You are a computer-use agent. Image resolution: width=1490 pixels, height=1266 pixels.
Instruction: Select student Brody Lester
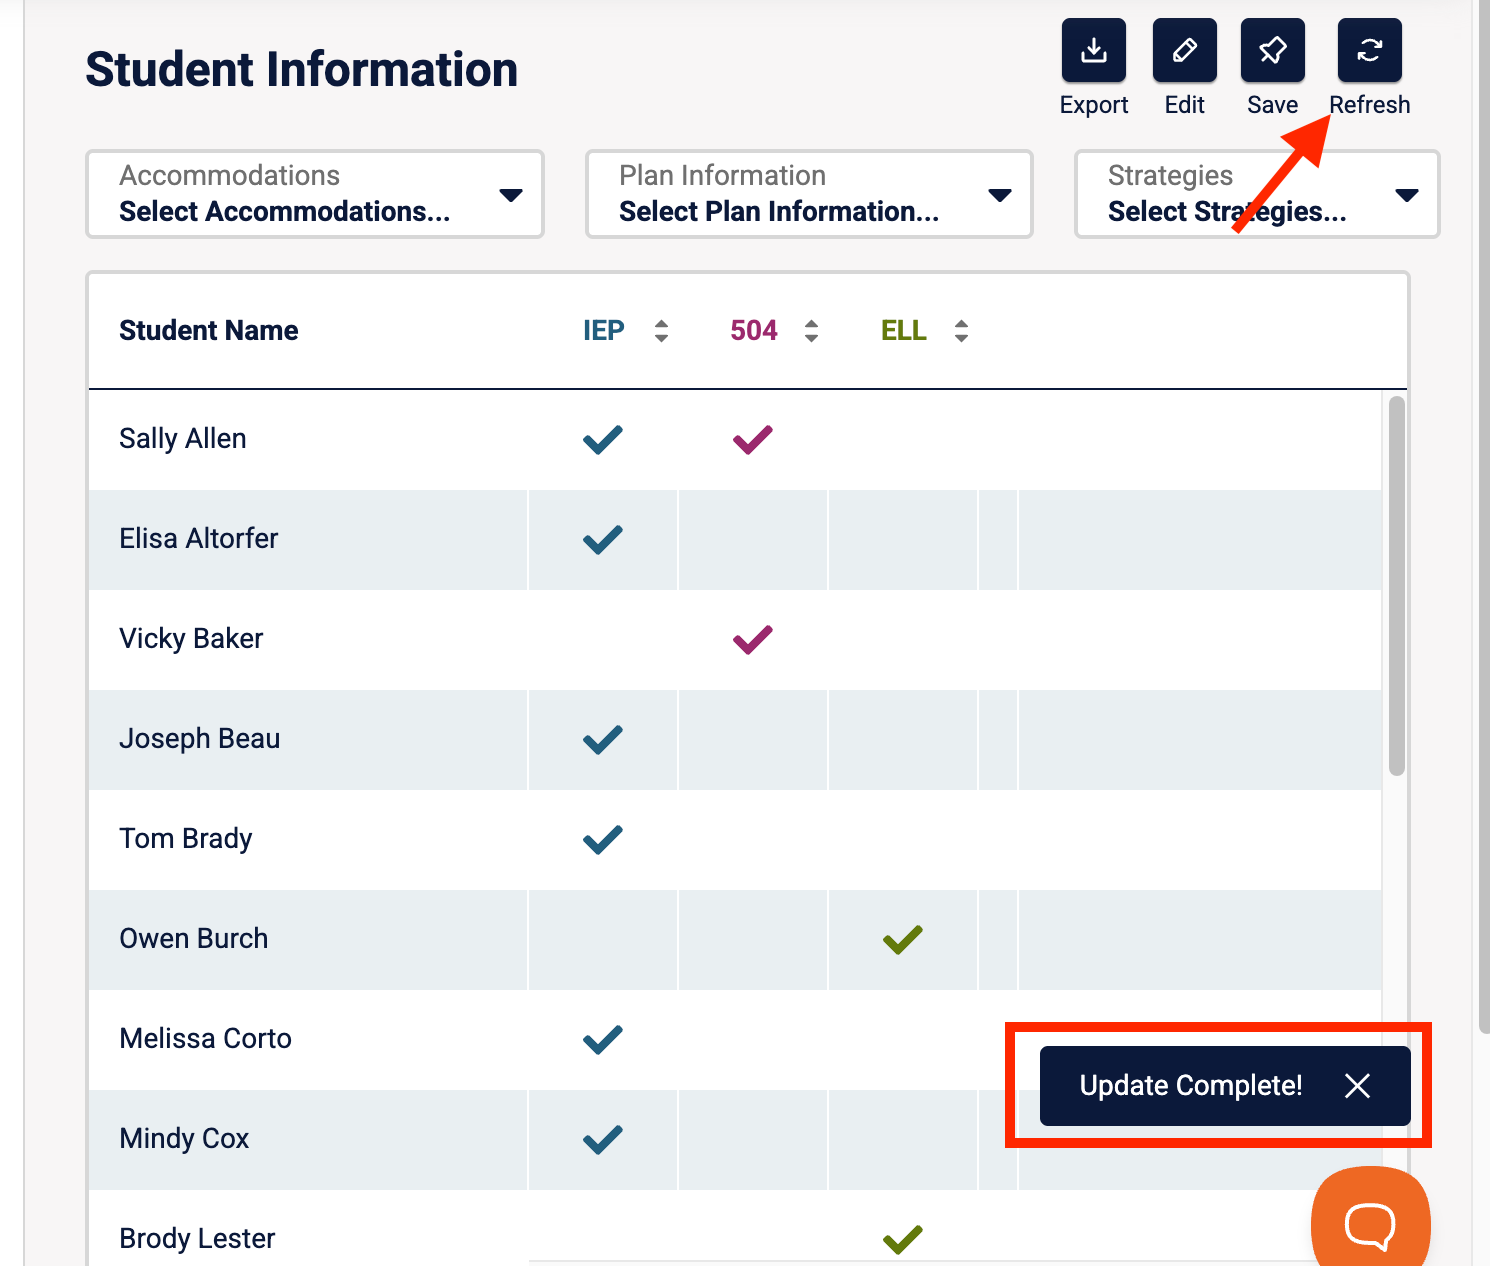(197, 1239)
